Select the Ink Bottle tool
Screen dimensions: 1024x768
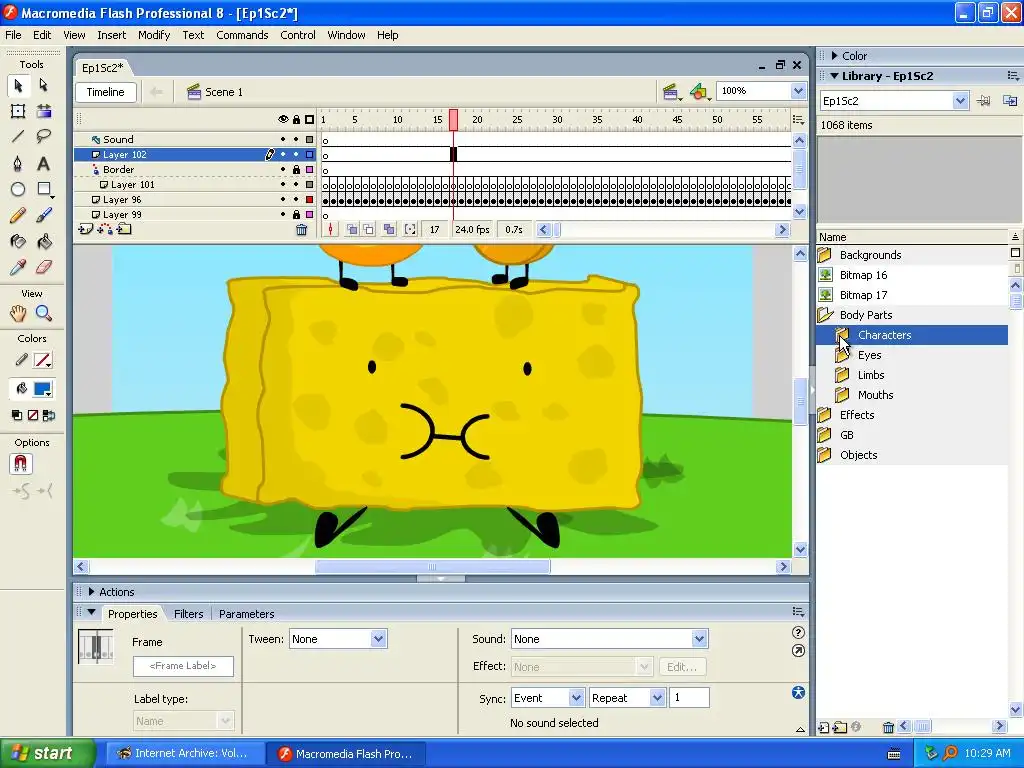point(18,242)
